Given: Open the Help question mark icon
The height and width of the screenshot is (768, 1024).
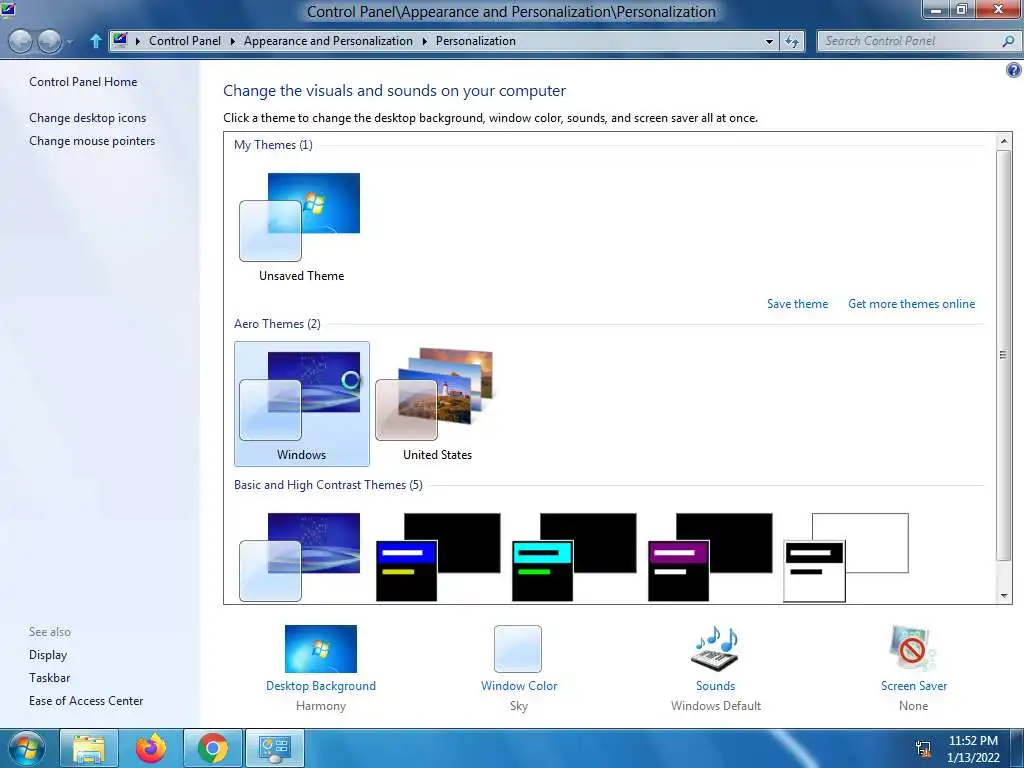Looking at the screenshot, I should [x=1014, y=70].
